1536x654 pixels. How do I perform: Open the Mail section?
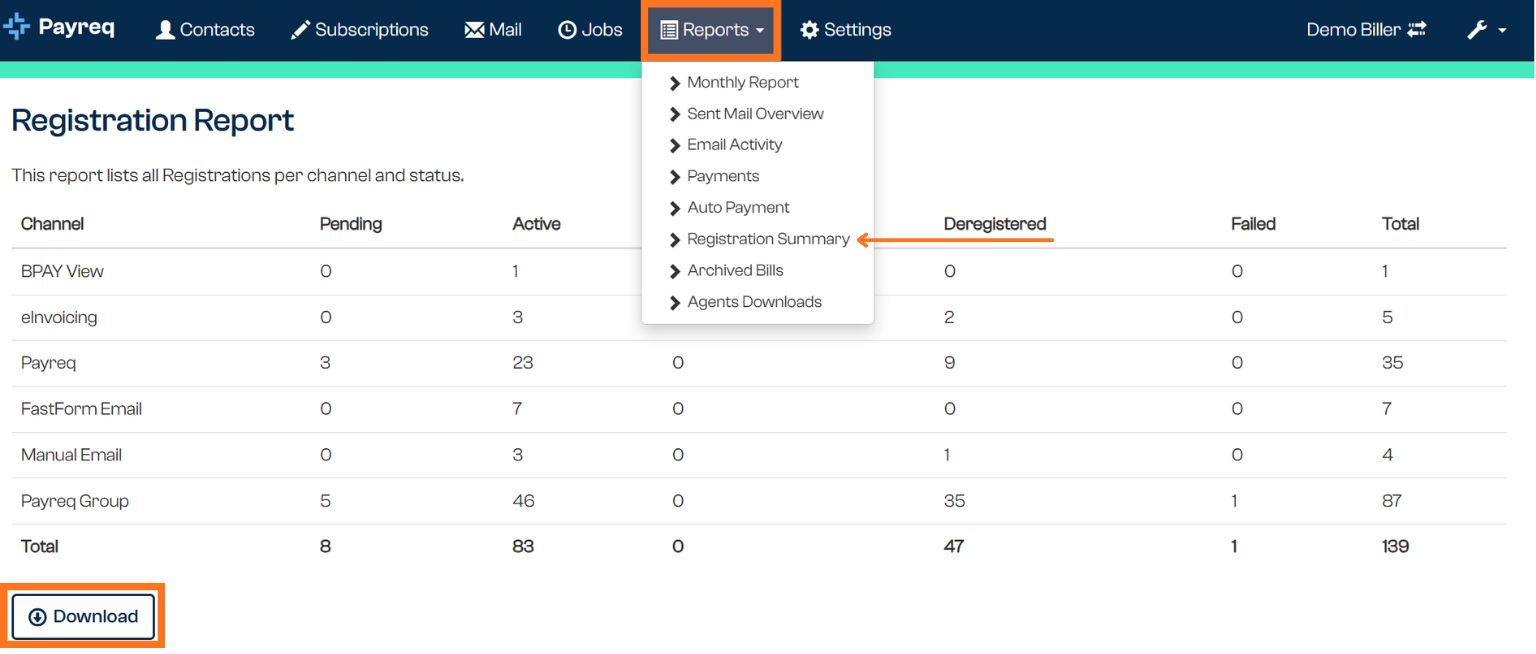(x=493, y=30)
